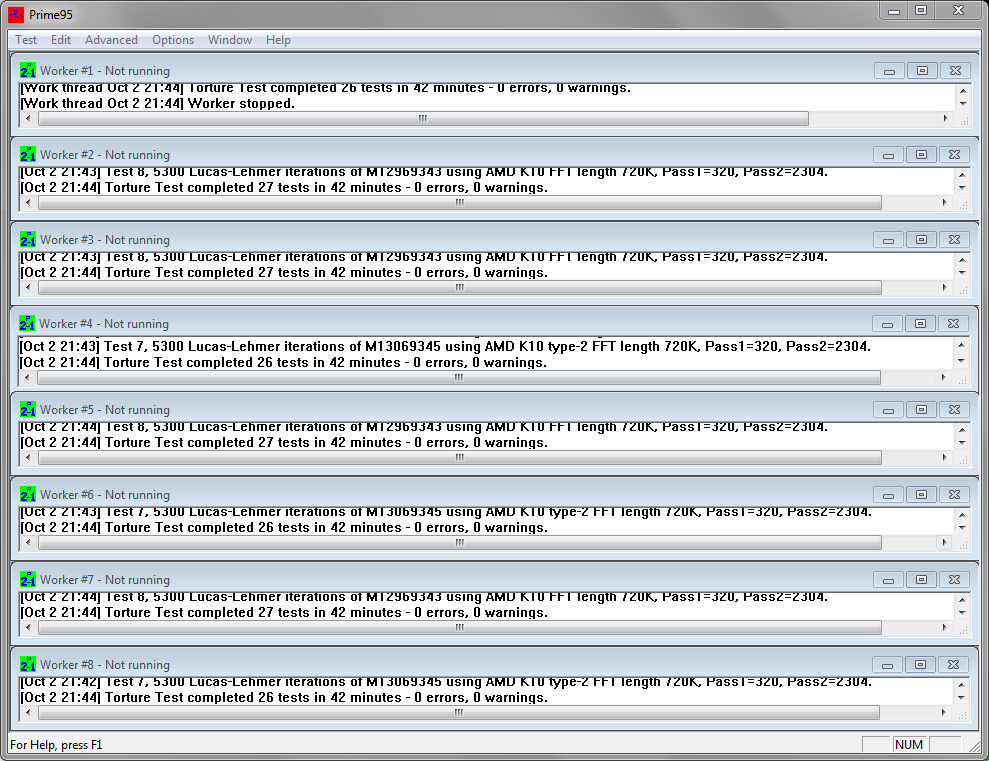Click Worker #6 'Torture Test completed 26 tests' line

point(284,527)
